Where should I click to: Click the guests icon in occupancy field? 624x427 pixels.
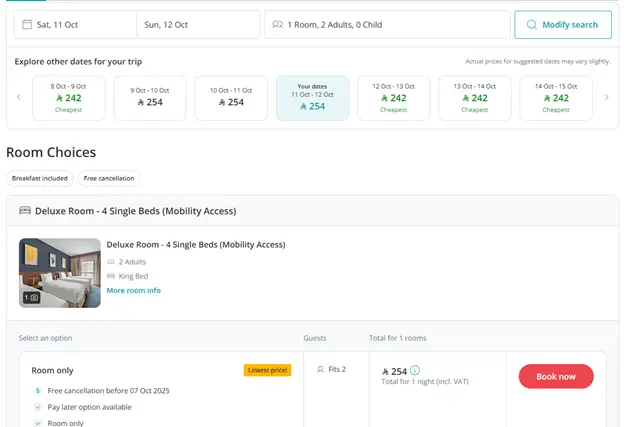click(x=277, y=24)
